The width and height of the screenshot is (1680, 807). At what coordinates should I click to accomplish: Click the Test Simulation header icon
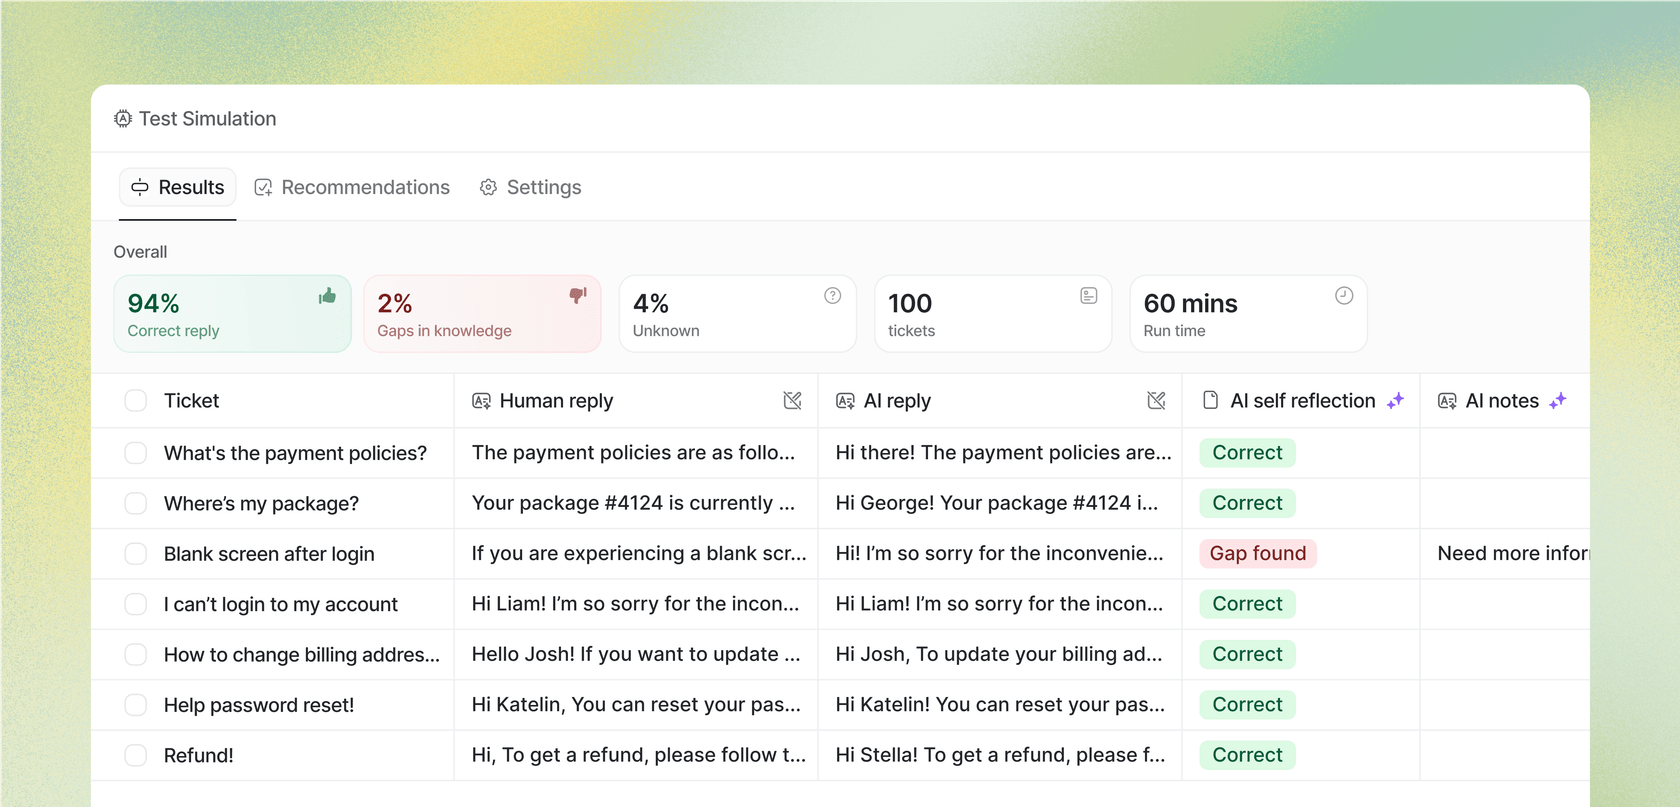(x=123, y=119)
